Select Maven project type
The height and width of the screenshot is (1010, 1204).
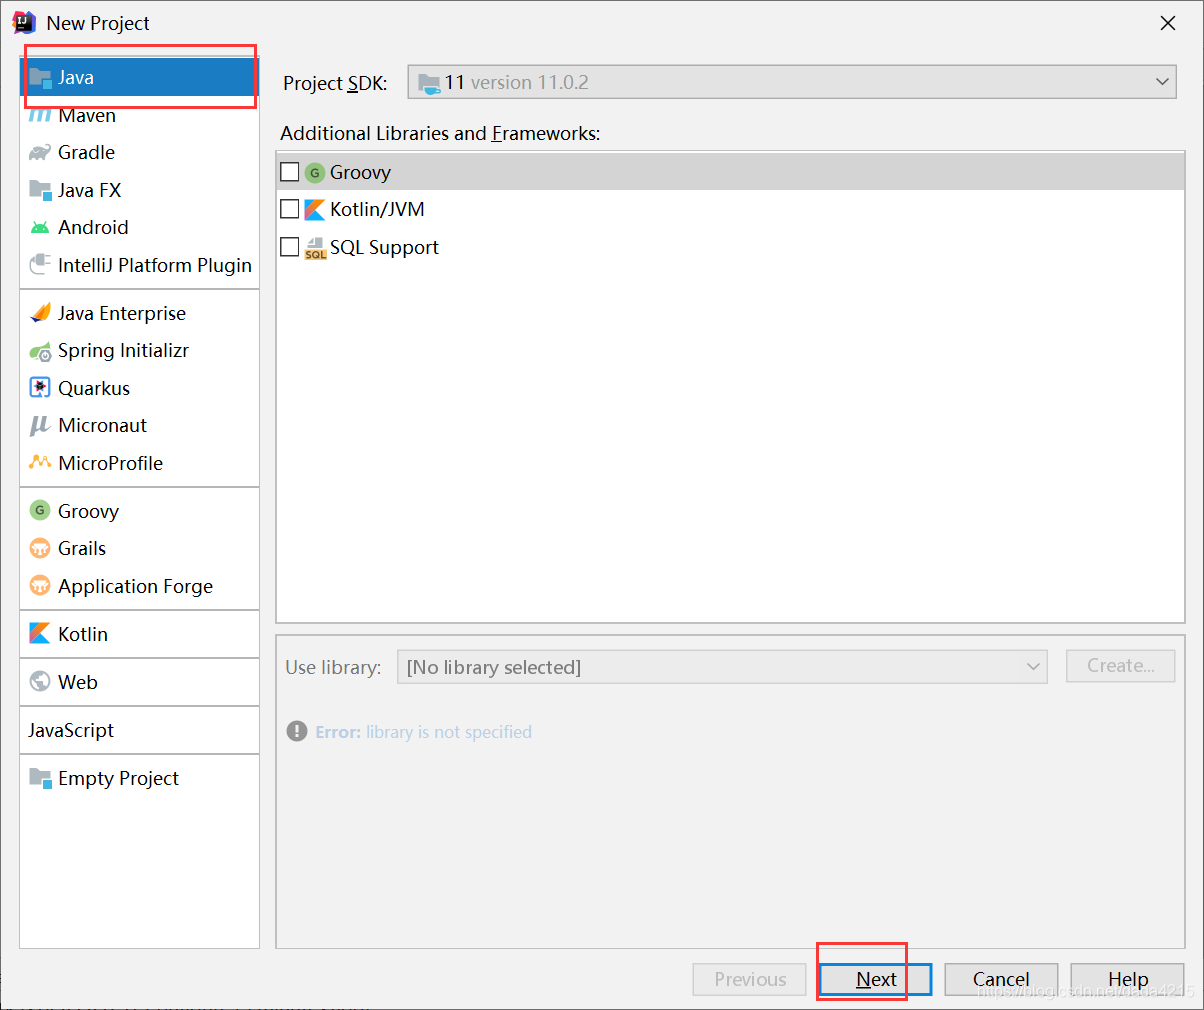139,115
